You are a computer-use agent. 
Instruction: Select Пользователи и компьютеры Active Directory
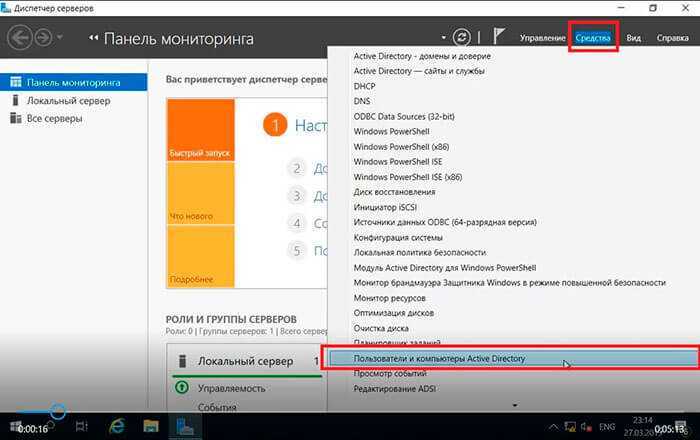click(x=513, y=358)
